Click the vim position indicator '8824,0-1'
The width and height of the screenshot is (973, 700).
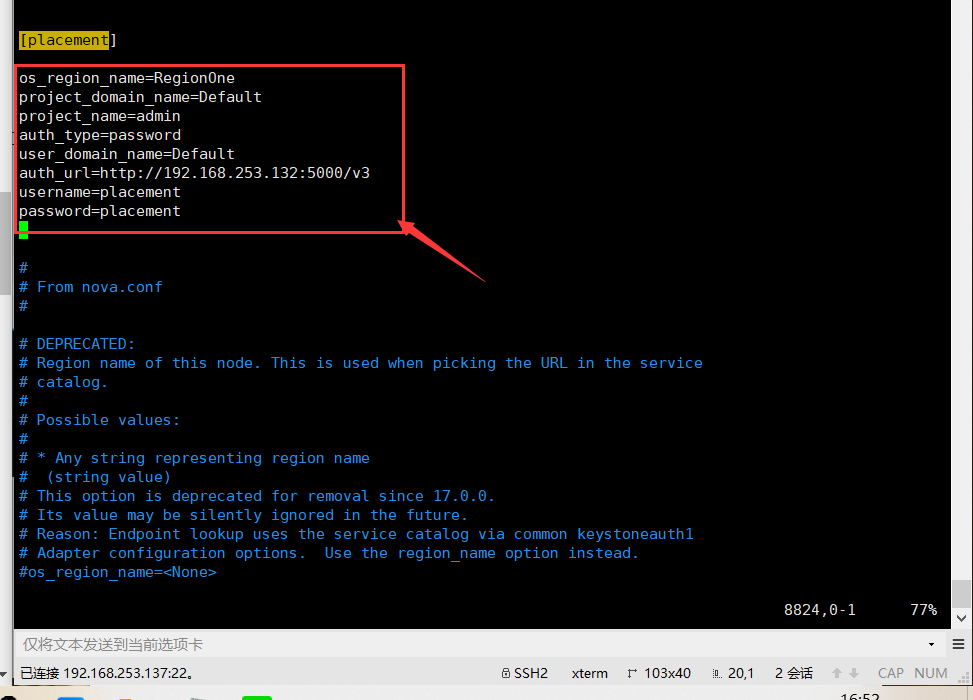point(820,610)
